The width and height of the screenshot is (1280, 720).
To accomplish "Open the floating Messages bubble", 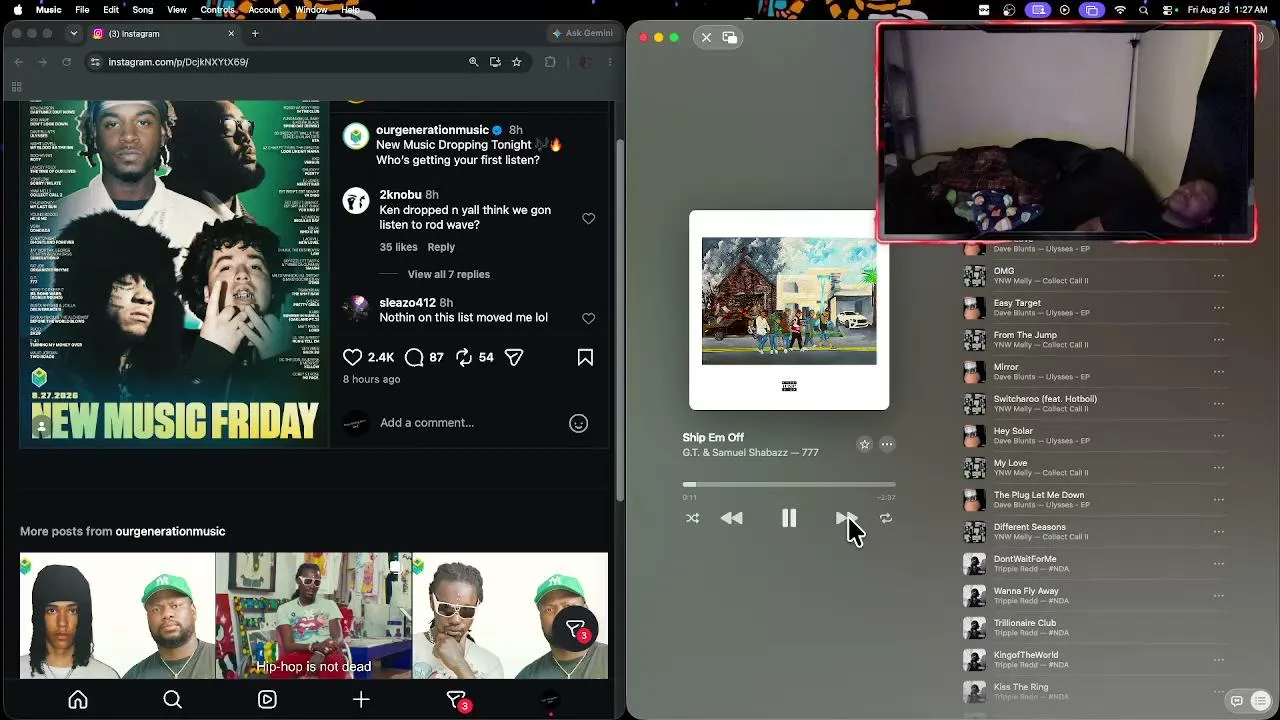I will pyautogui.click(x=575, y=629).
